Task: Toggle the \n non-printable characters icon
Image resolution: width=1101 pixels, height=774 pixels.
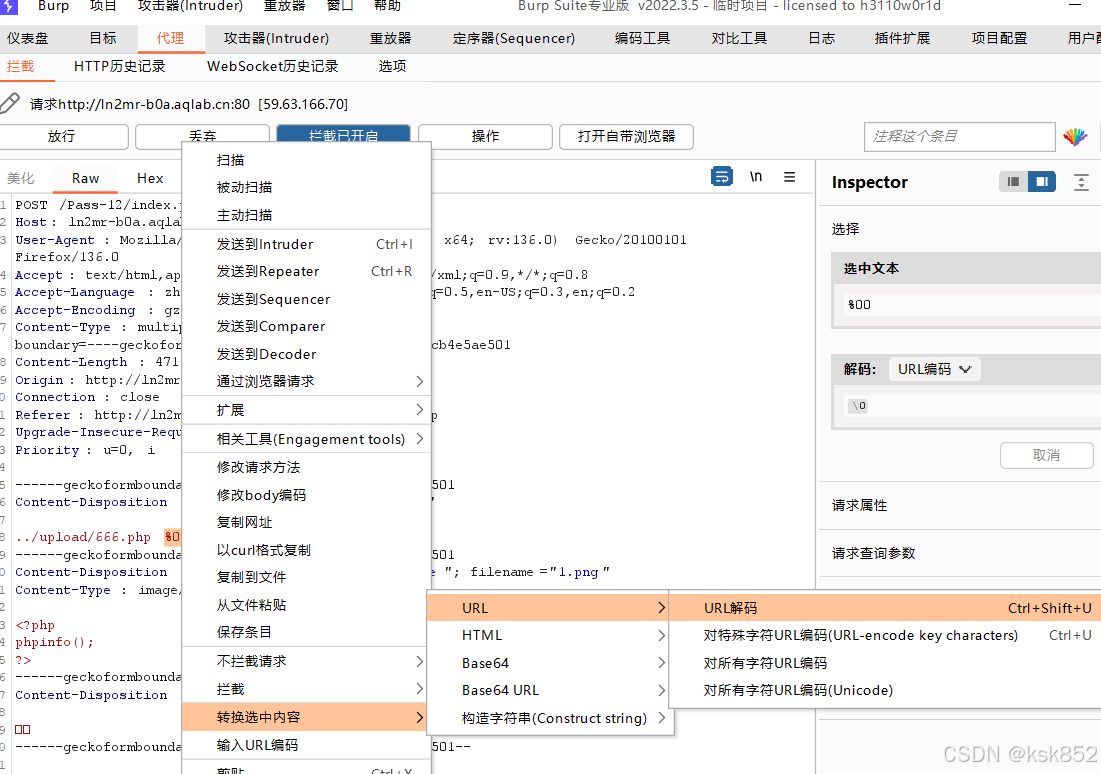Action: point(756,176)
